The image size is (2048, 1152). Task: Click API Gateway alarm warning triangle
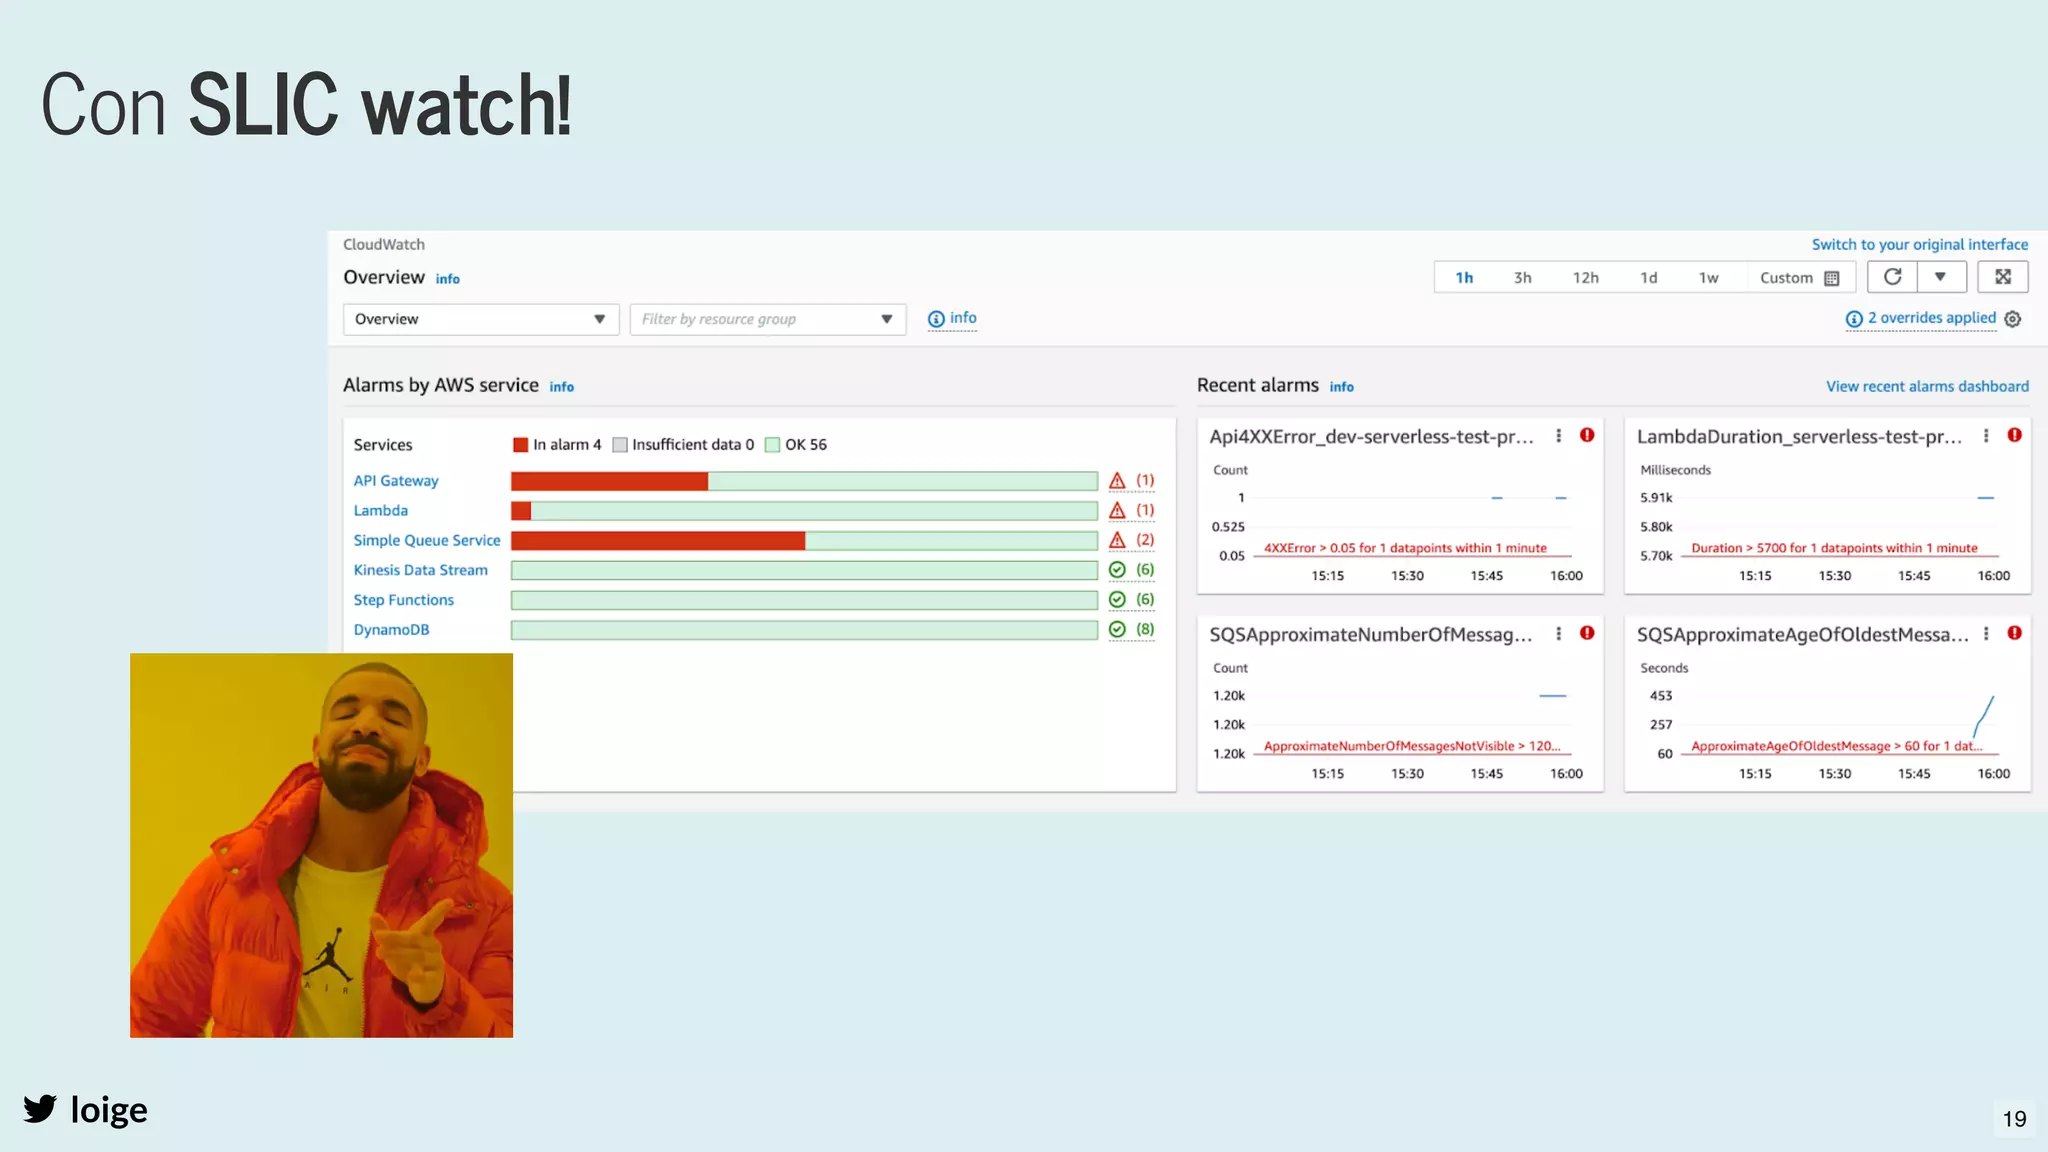pyautogui.click(x=1117, y=481)
